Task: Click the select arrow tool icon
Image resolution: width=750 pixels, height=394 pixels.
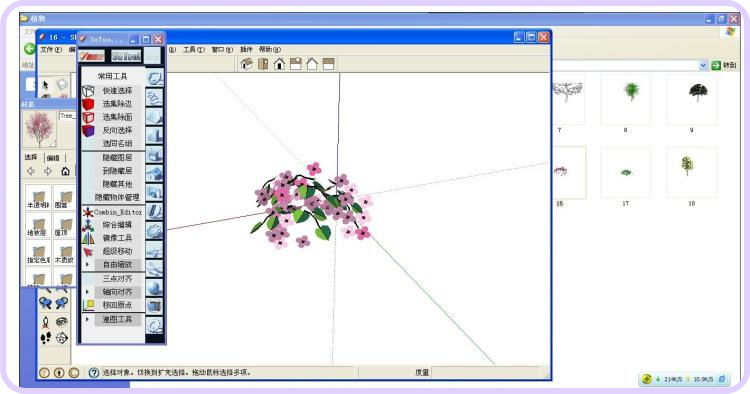Action: pyautogui.click(x=45, y=85)
